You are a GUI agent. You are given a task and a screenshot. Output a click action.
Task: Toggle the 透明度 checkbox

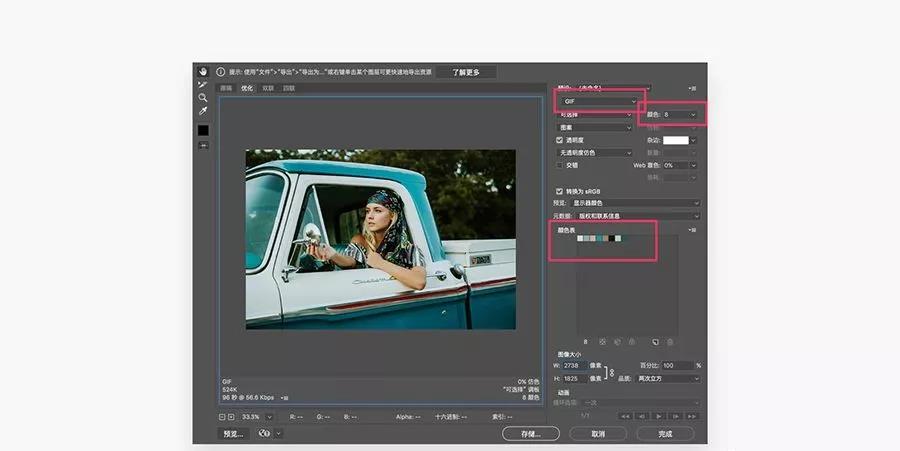(560, 140)
